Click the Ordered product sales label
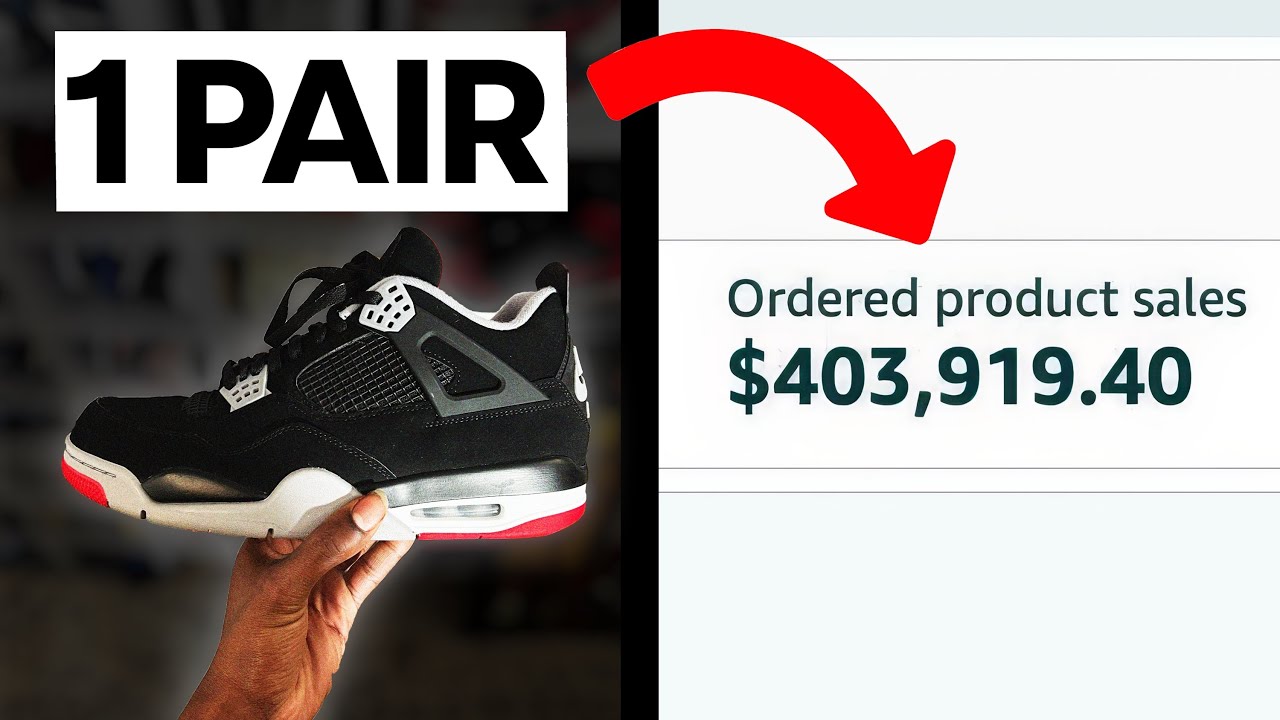The height and width of the screenshot is (720, 1280). point(986,300)
